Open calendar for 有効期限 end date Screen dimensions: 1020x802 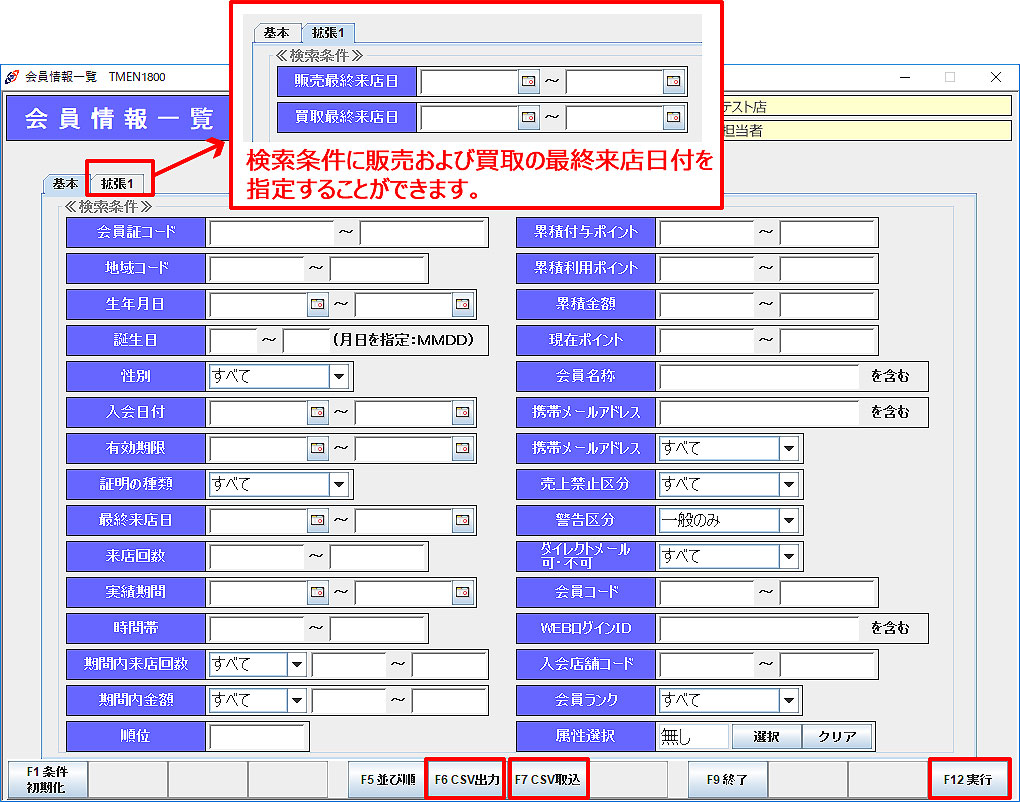tap(463, 448)
